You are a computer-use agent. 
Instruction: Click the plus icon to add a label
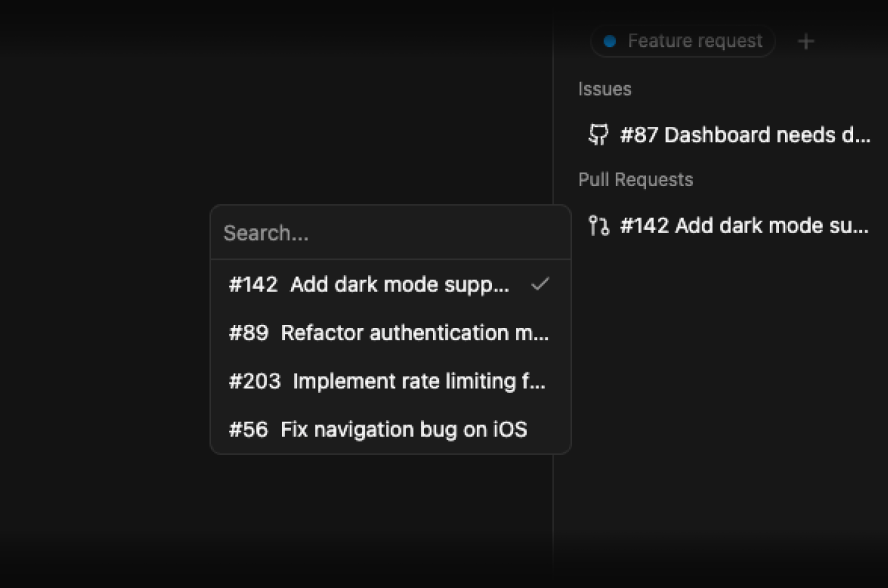806,41
